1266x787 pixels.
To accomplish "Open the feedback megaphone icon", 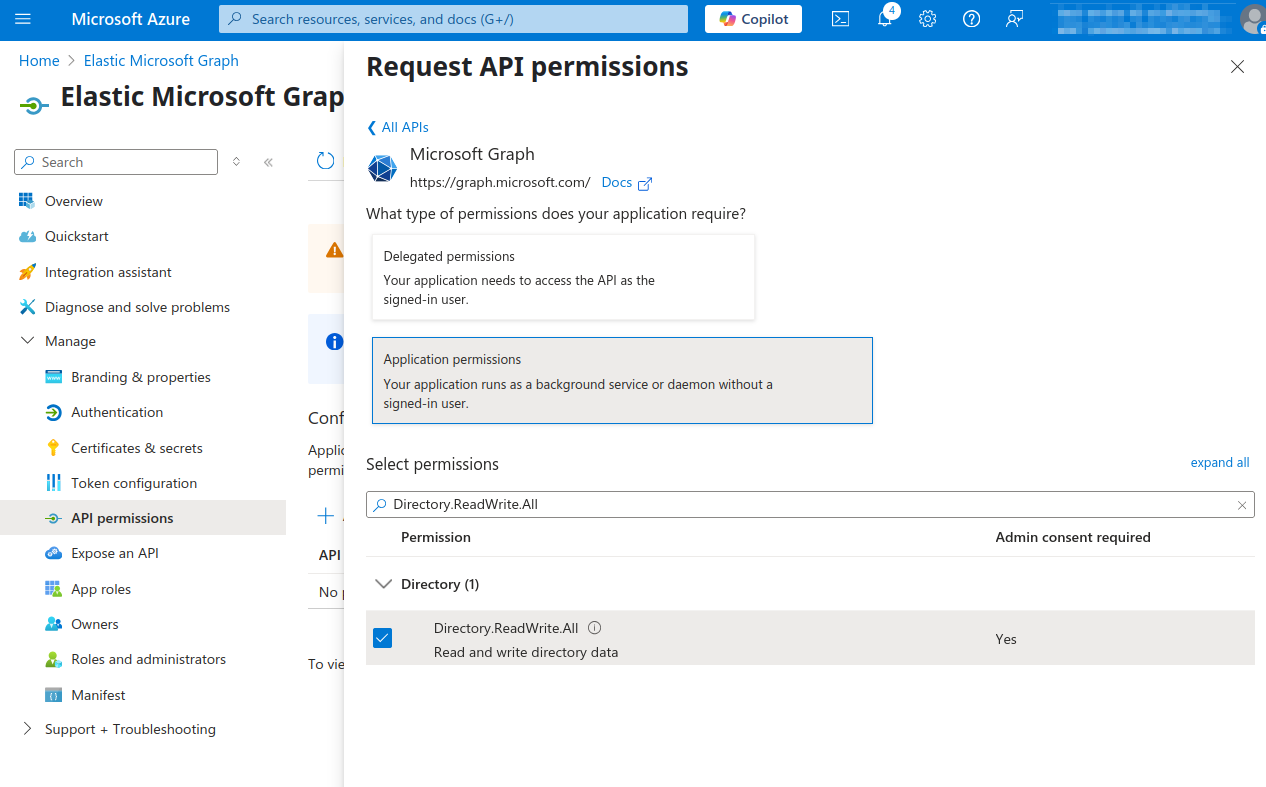I will point(1014,18).
